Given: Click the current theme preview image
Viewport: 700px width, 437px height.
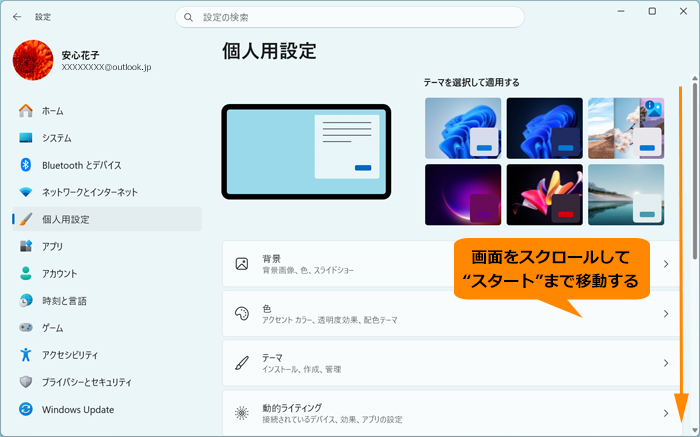Looking at the screenshot, I should coord(306,152).
